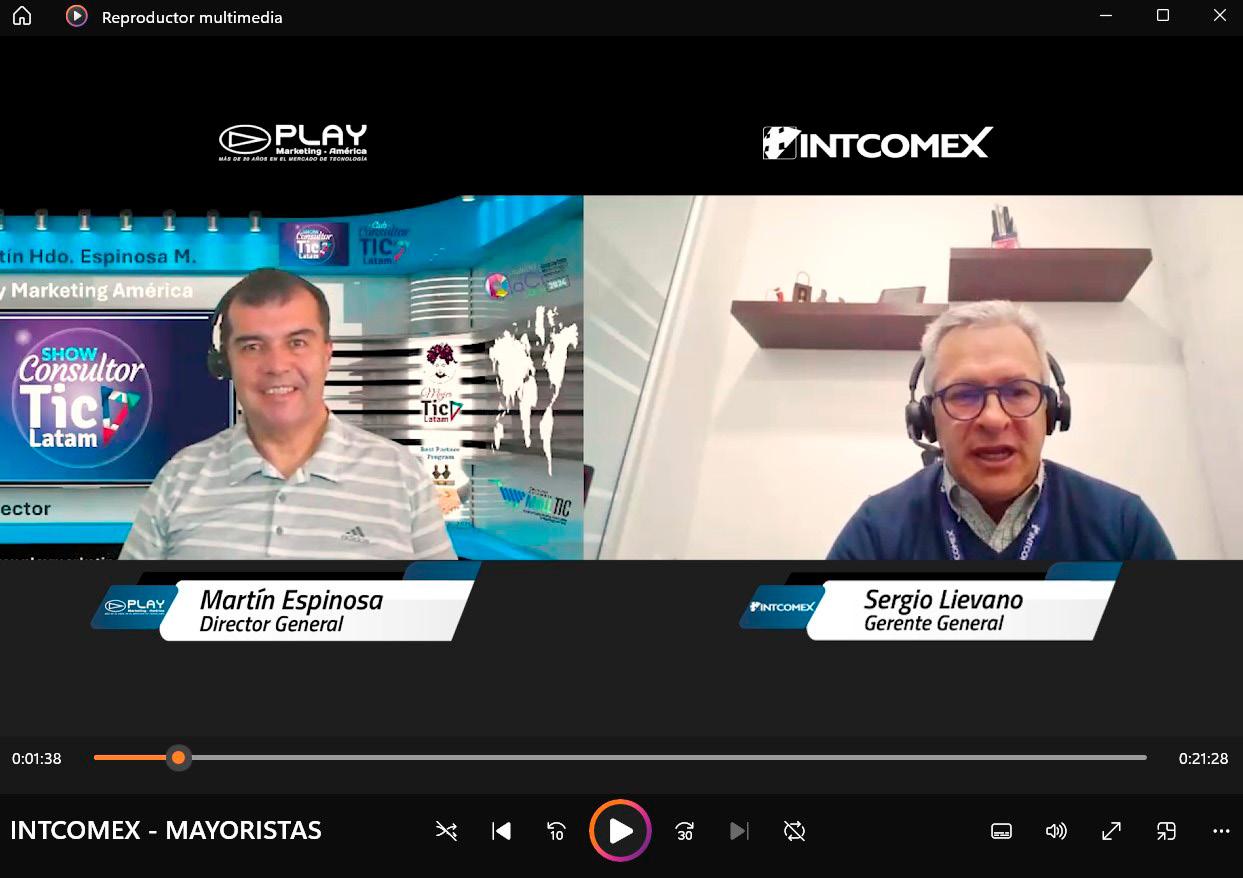This screenshot has height=878, width=1243.
Task: Minimize the media player window
Action: [1106, 16]
